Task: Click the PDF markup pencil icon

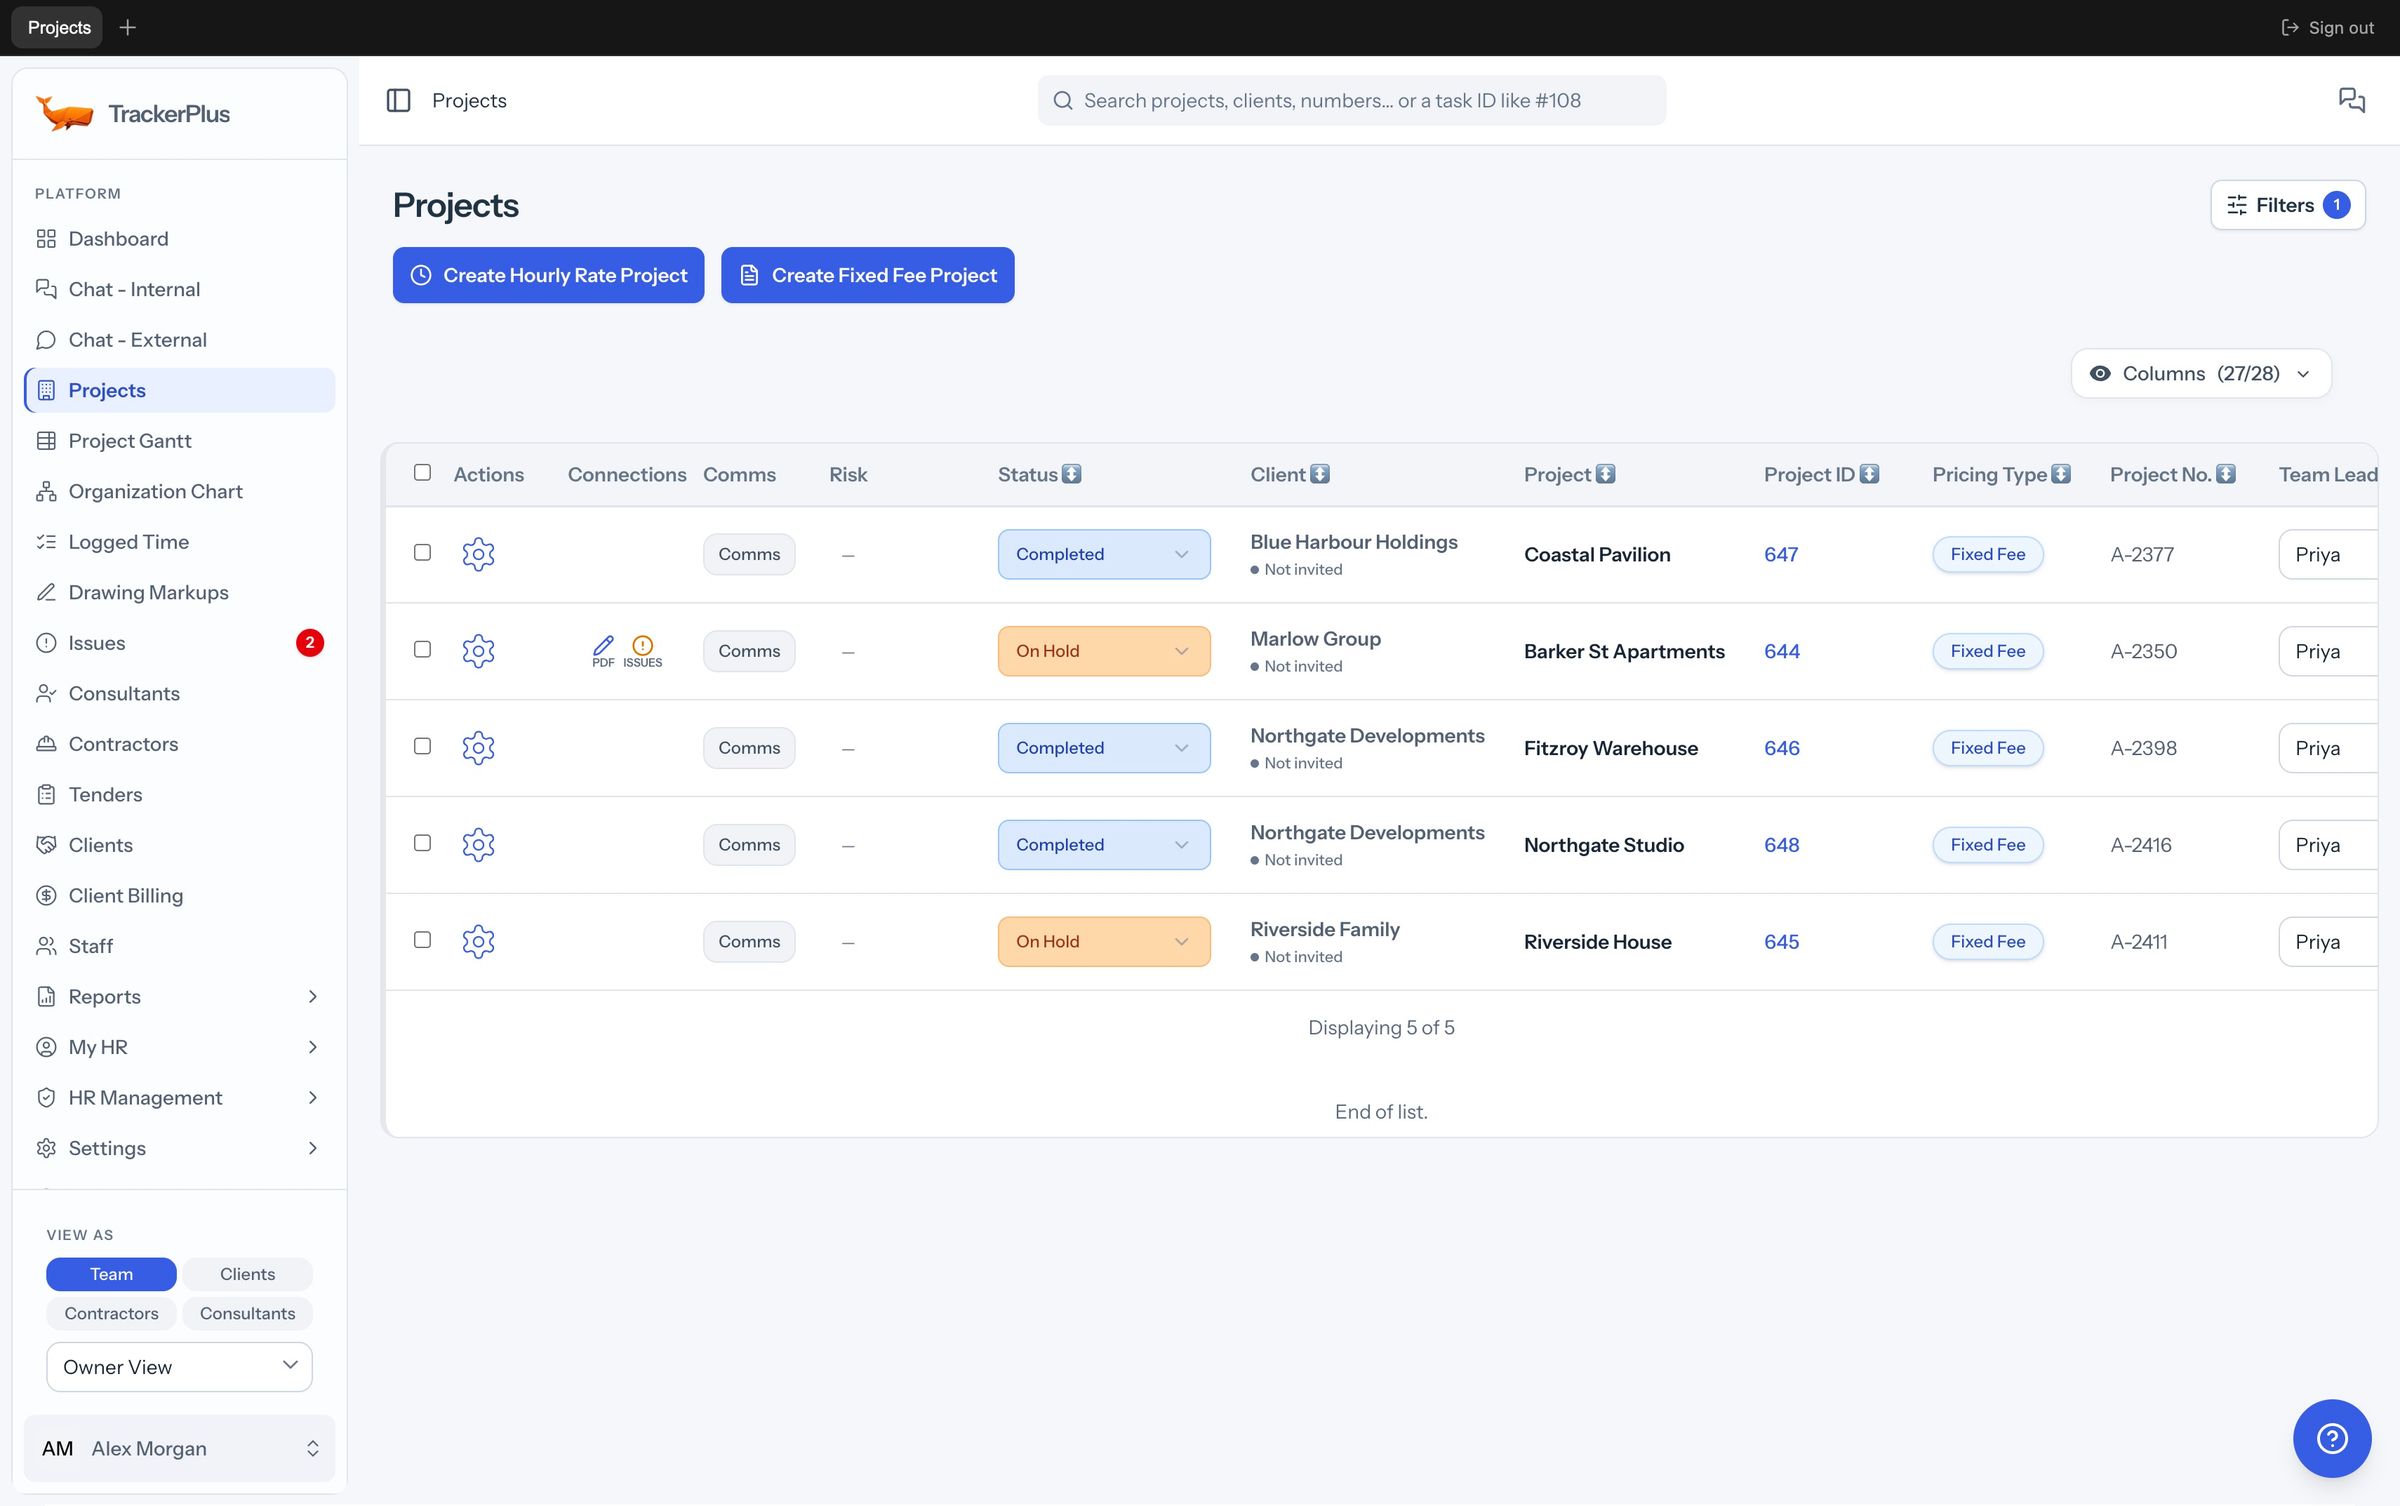Action: (x=603, y=651)
